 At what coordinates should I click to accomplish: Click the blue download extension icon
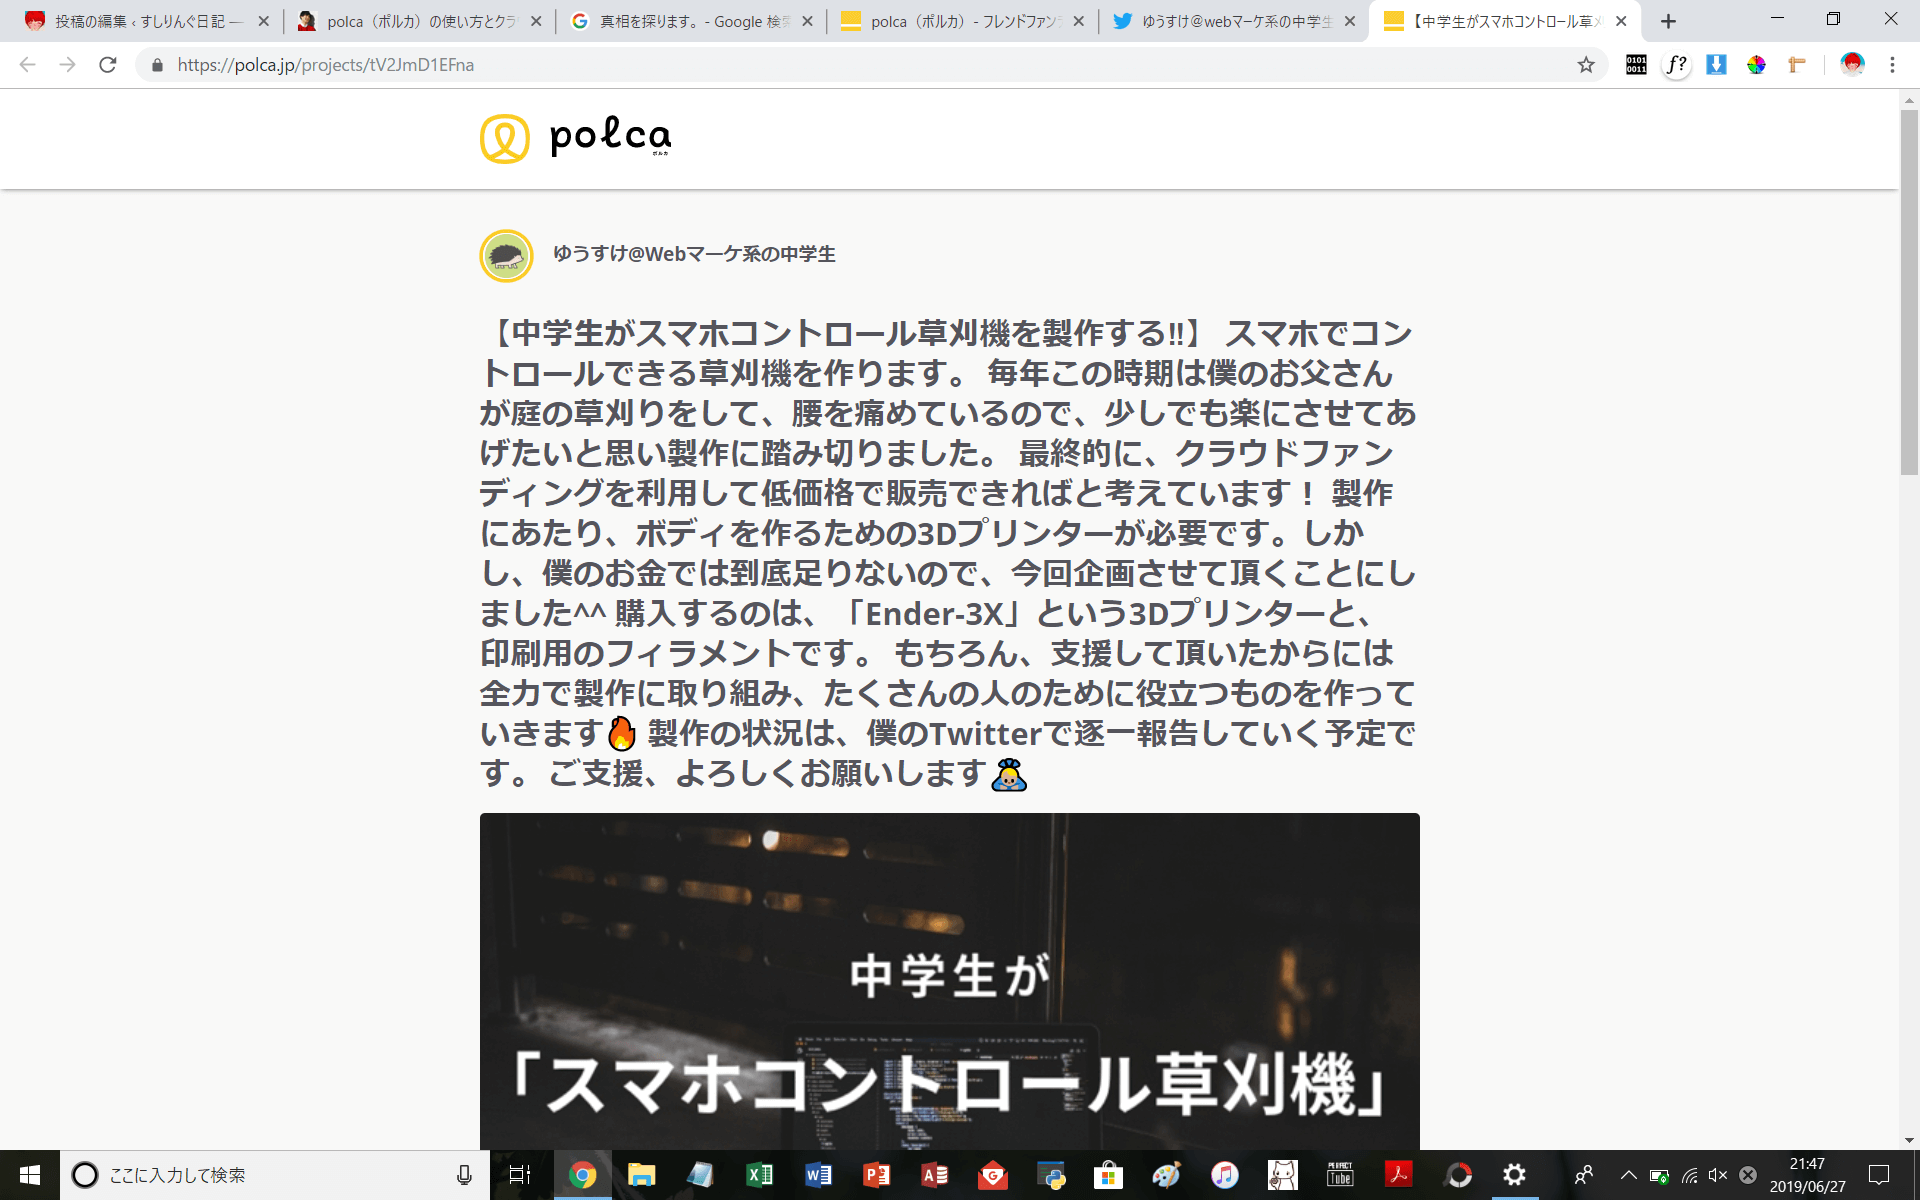click(1716, 65)
